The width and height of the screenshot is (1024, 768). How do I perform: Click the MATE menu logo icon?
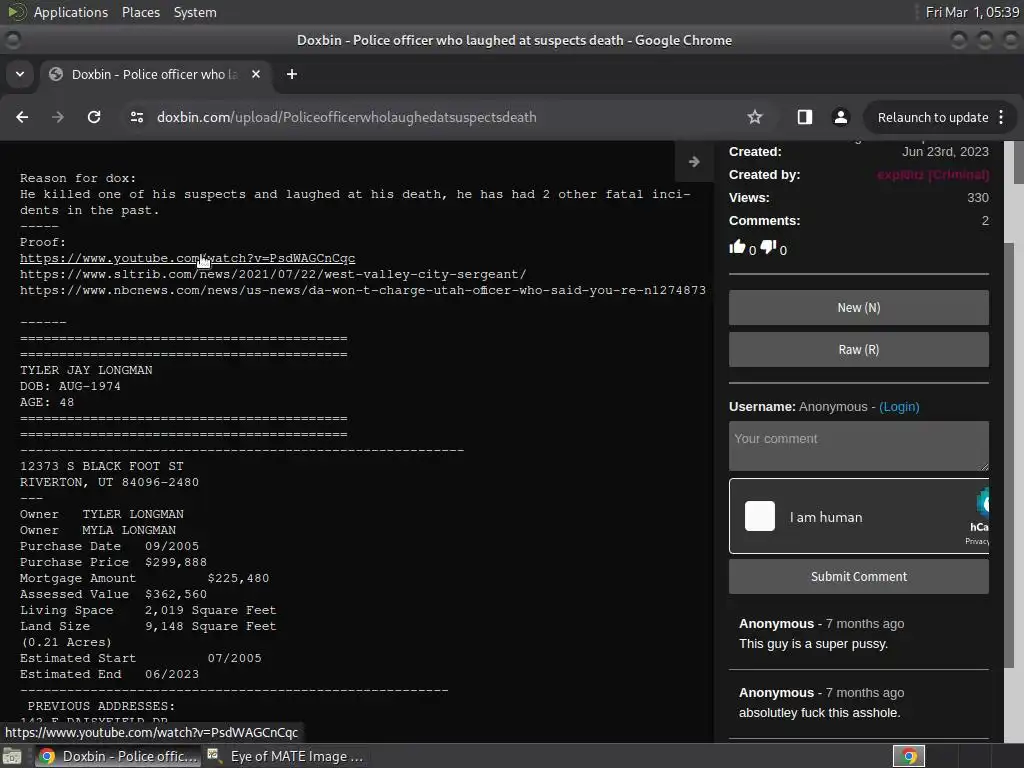tap(16, 12)
